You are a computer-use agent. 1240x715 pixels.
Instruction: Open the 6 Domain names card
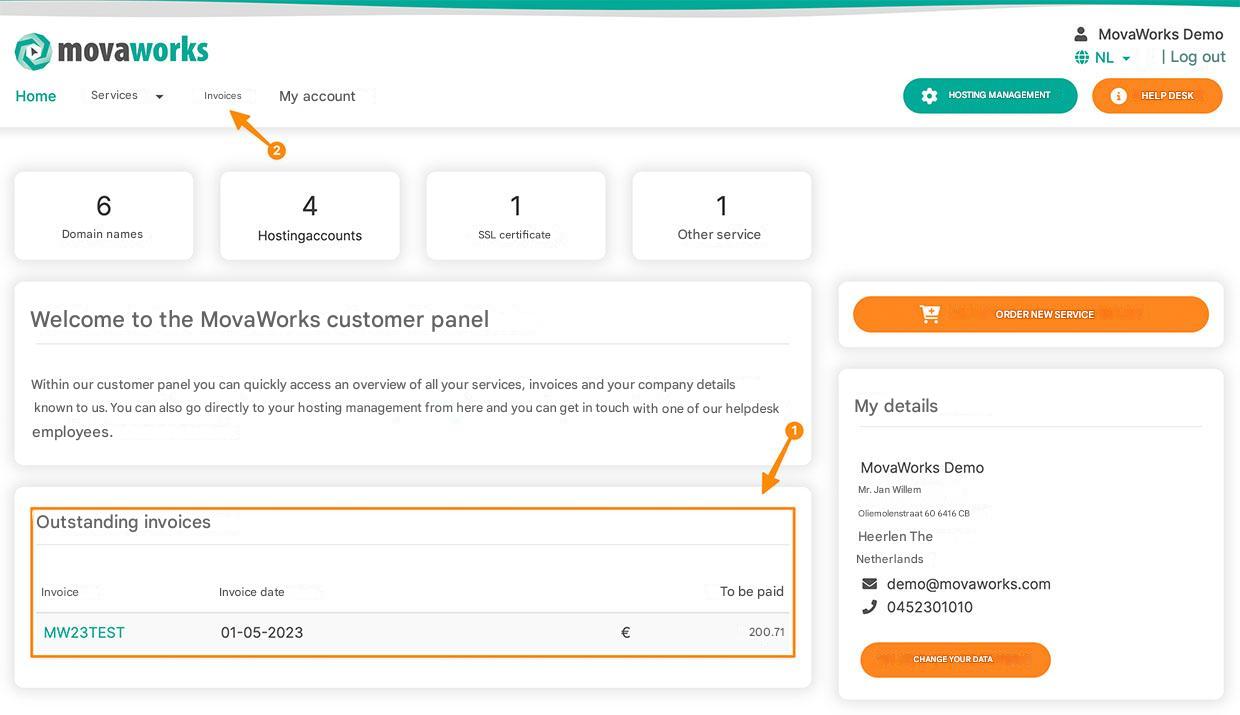103,216
